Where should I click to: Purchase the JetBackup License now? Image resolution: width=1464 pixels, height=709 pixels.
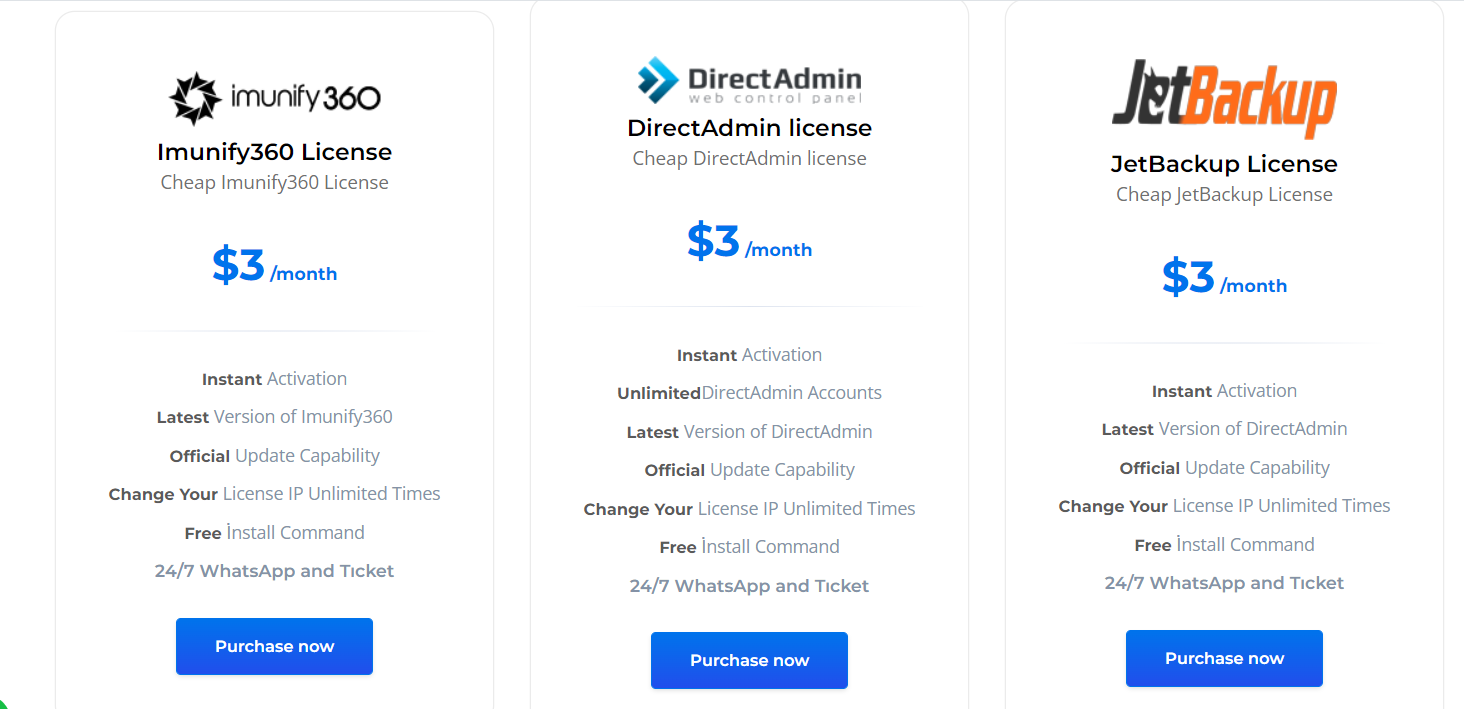pyautogui.click(x=1224, y=658)
